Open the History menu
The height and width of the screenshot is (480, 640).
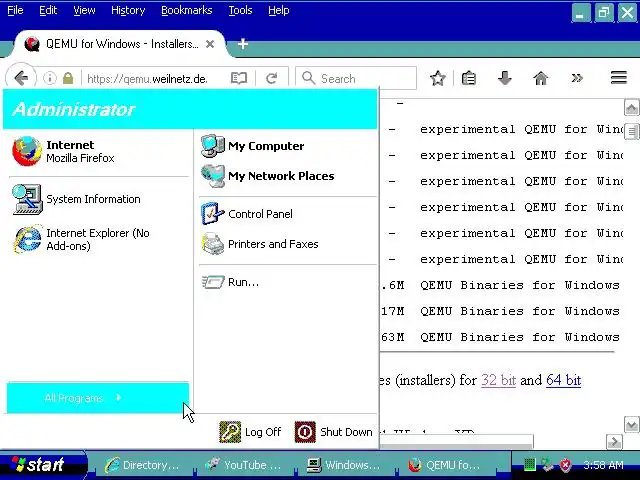(x=128, y=10)
